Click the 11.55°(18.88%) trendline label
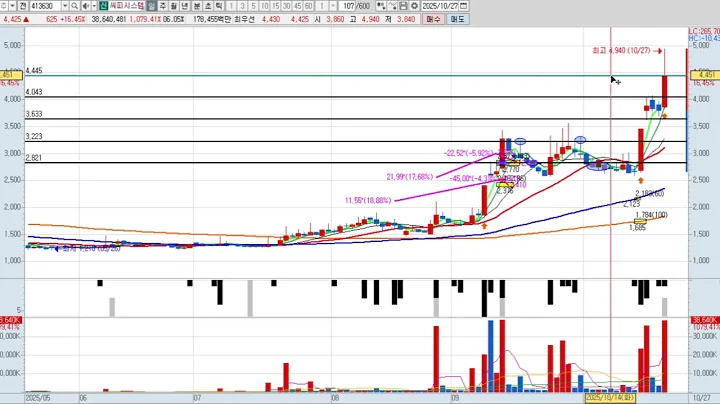 368,201
